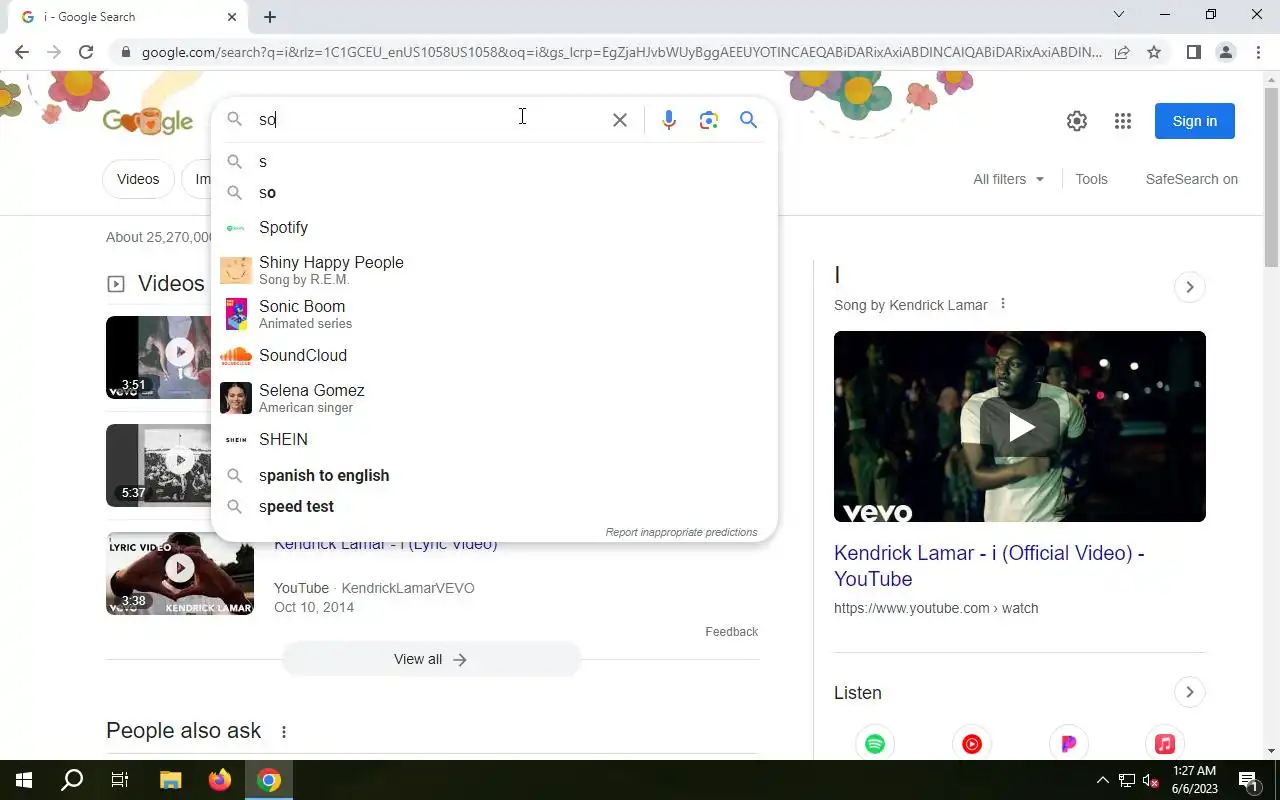
Task: Clear the search box text
Action: tap(620, 120)
